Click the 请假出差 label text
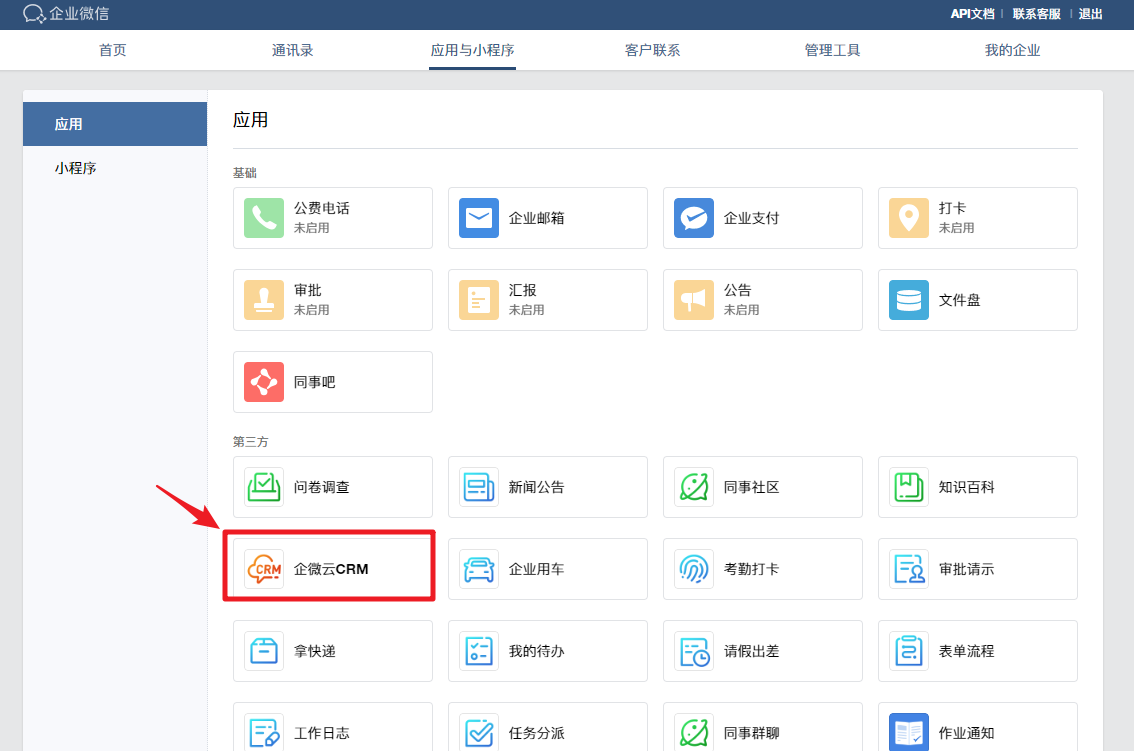 [751, 651]
